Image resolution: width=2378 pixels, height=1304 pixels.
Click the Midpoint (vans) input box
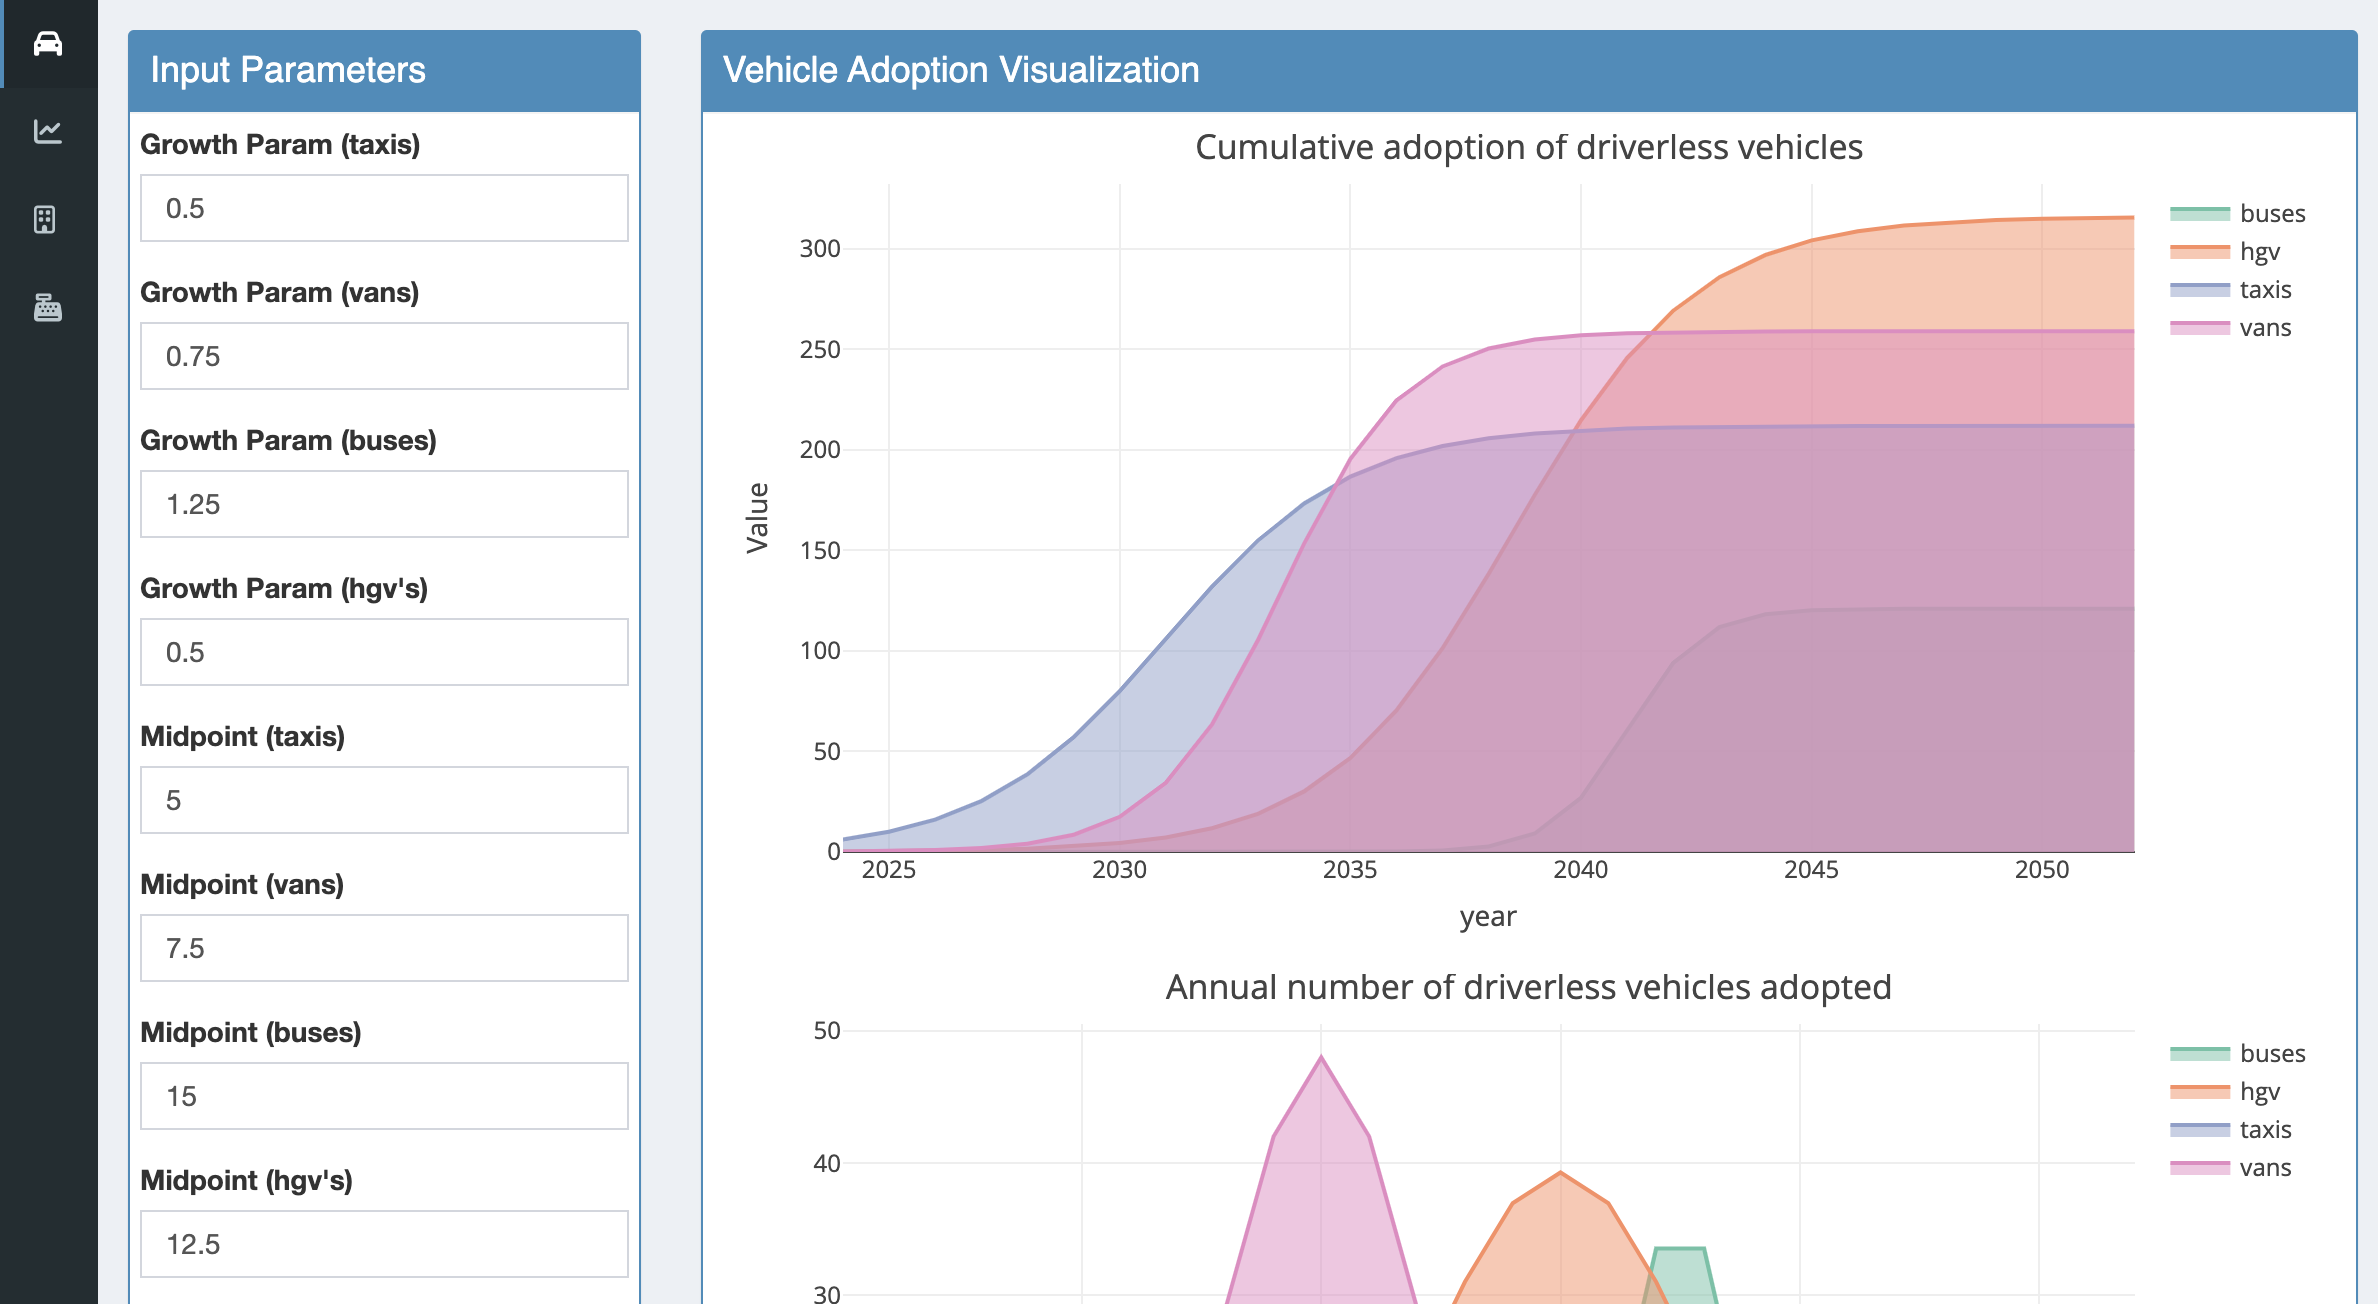tap(384, 948)
